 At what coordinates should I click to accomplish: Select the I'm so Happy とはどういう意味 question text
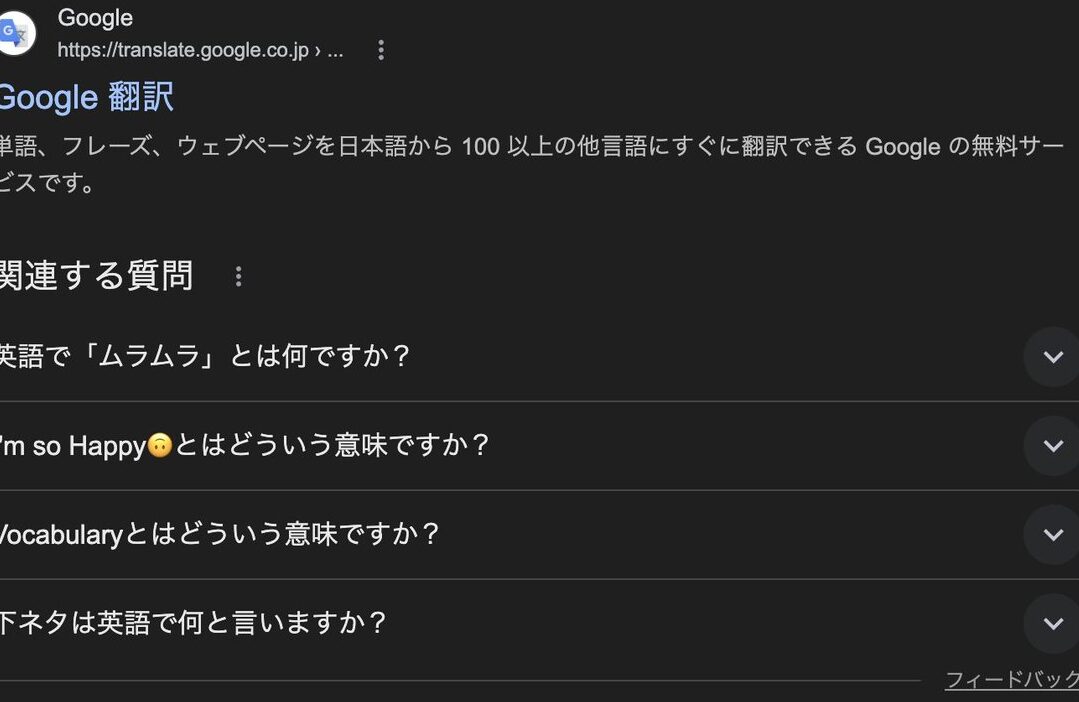pos(245,446)
